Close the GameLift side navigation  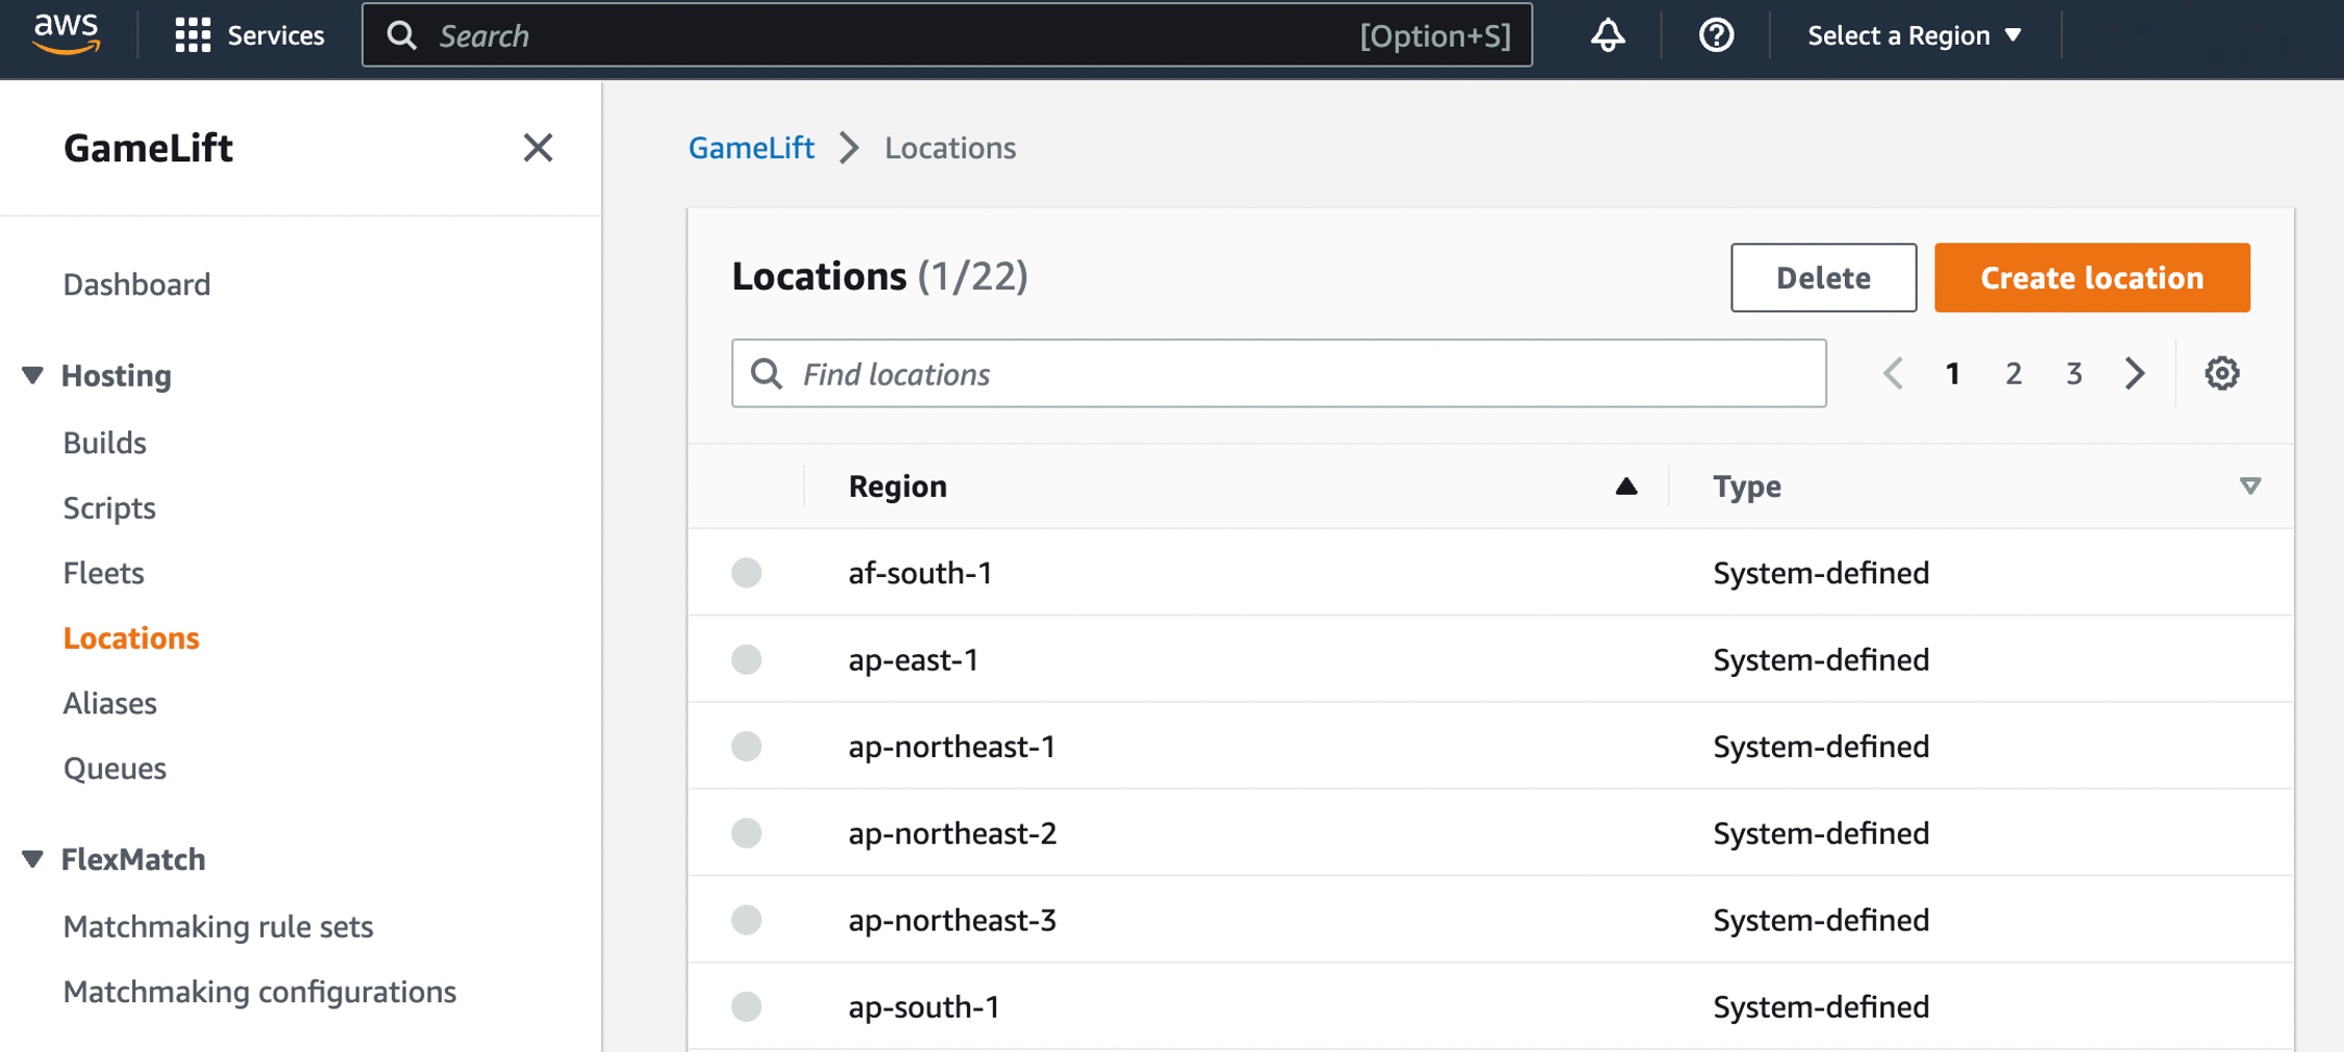point(538,148)
